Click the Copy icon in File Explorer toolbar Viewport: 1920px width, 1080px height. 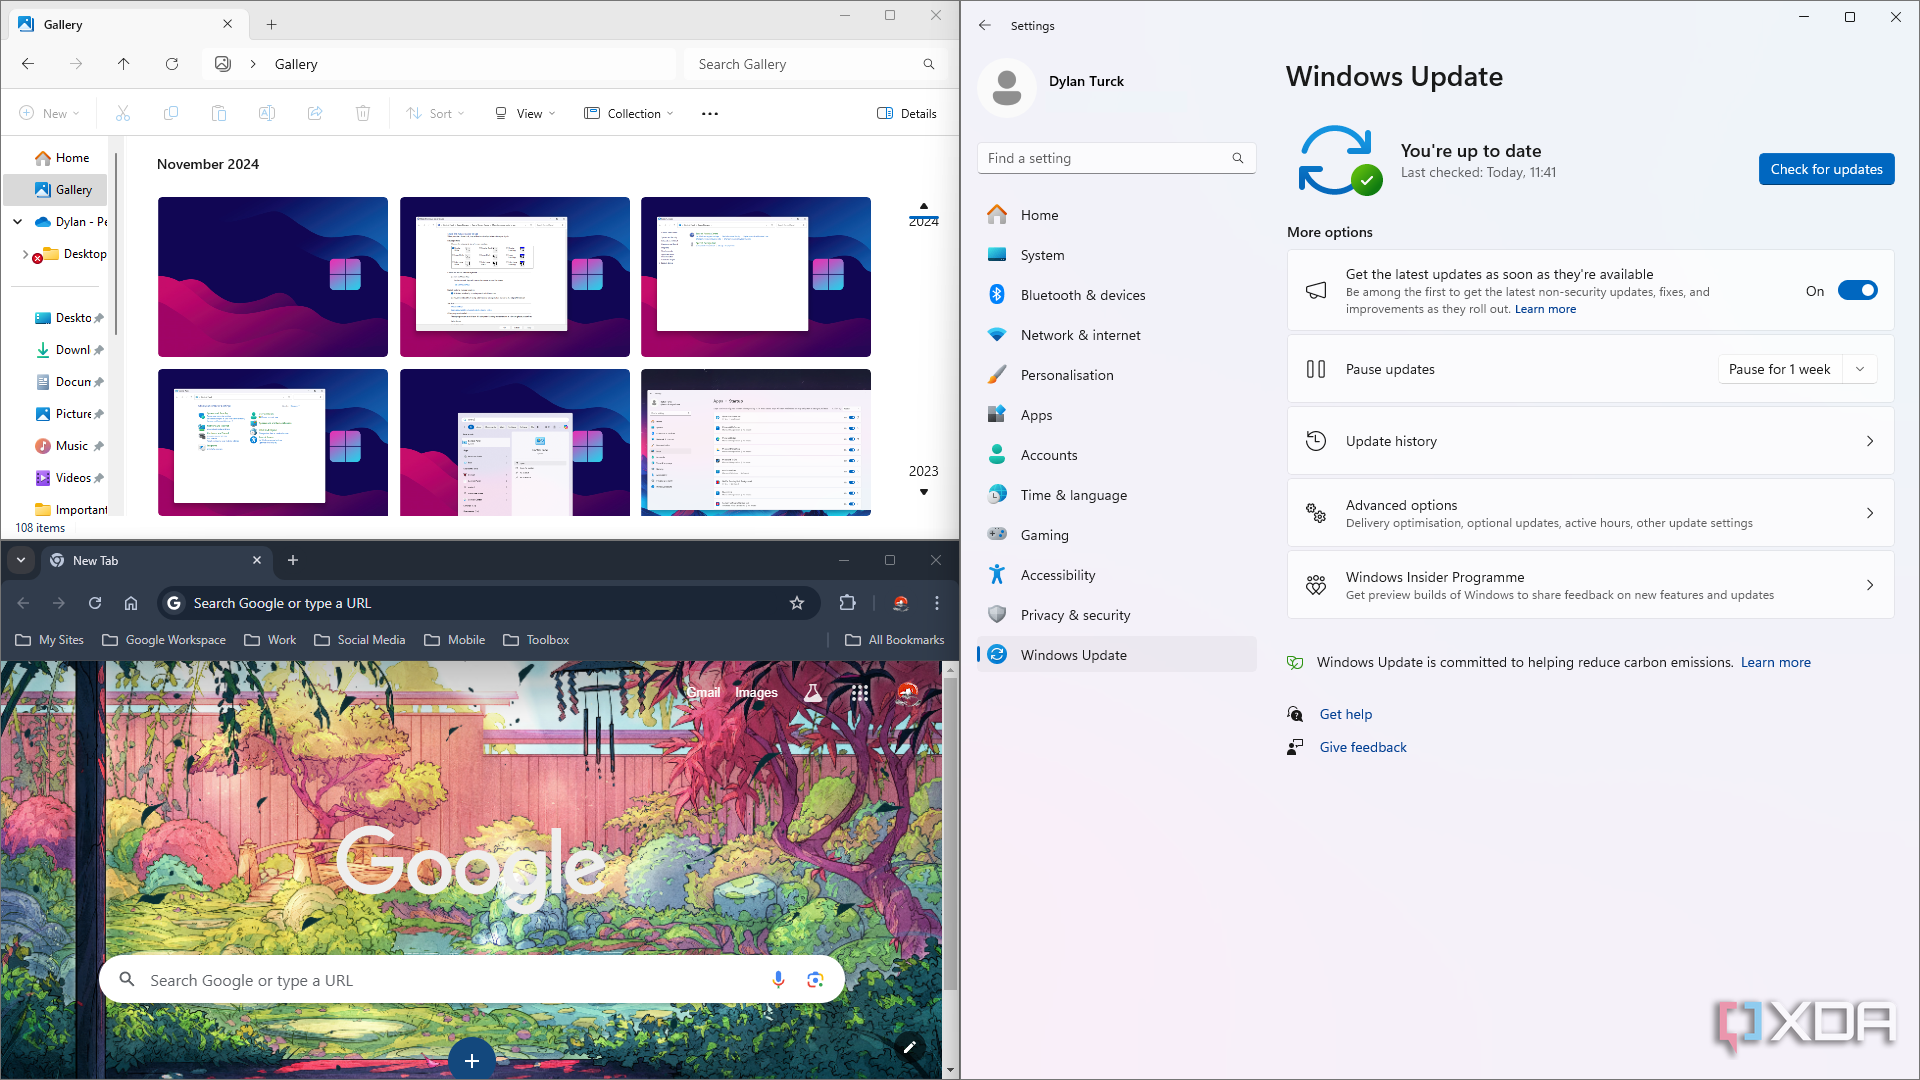tap(170, 112)
